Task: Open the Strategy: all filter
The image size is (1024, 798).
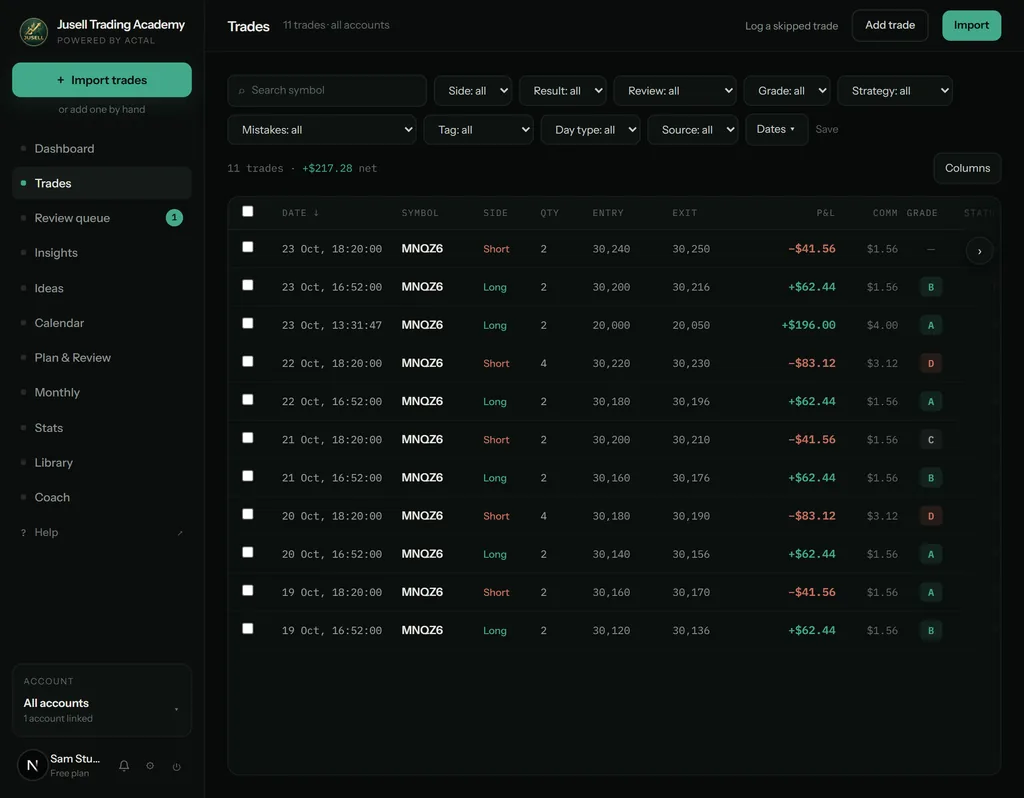Action: click(x=895, y=91)
